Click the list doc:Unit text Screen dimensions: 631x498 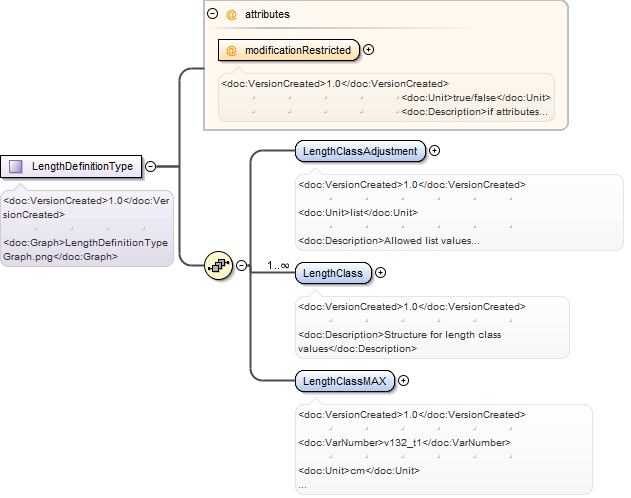(x=357, y=212)
